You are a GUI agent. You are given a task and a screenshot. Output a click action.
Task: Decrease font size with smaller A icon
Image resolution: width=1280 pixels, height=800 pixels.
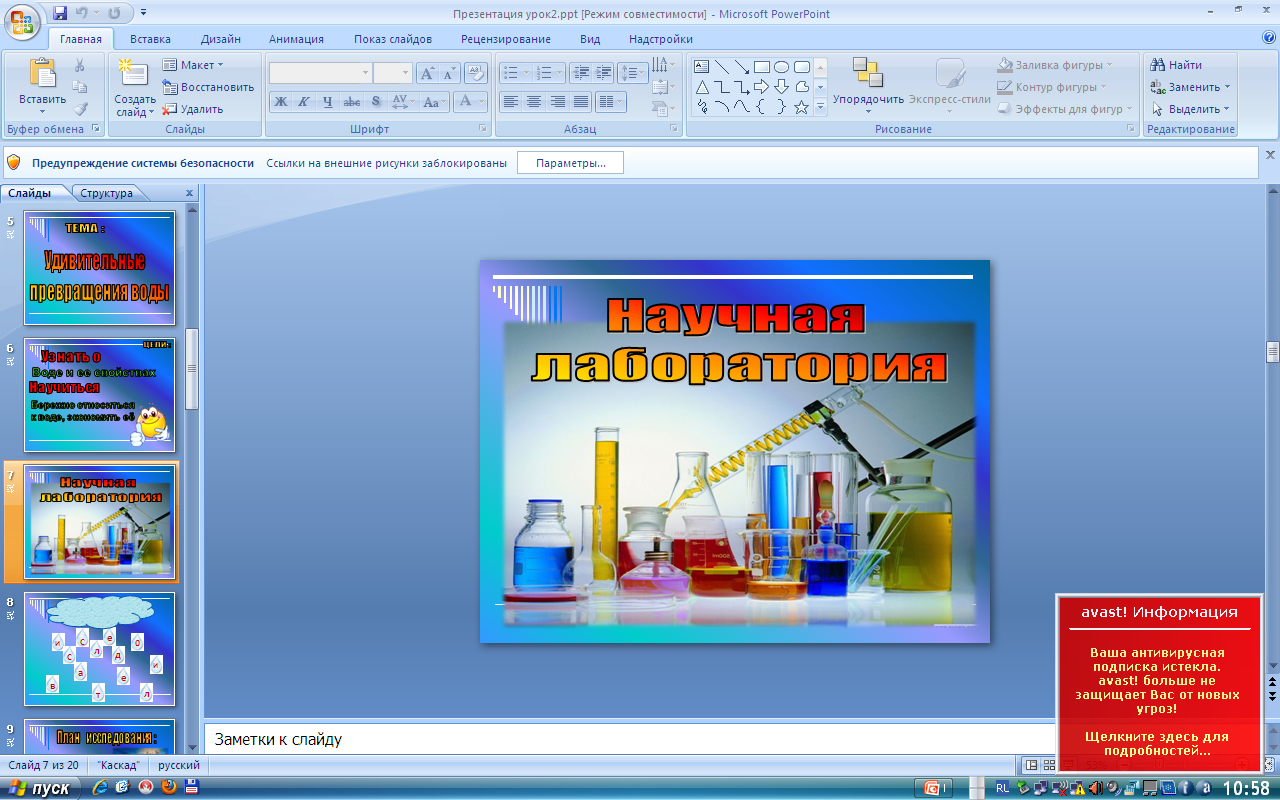click(449, 73)
